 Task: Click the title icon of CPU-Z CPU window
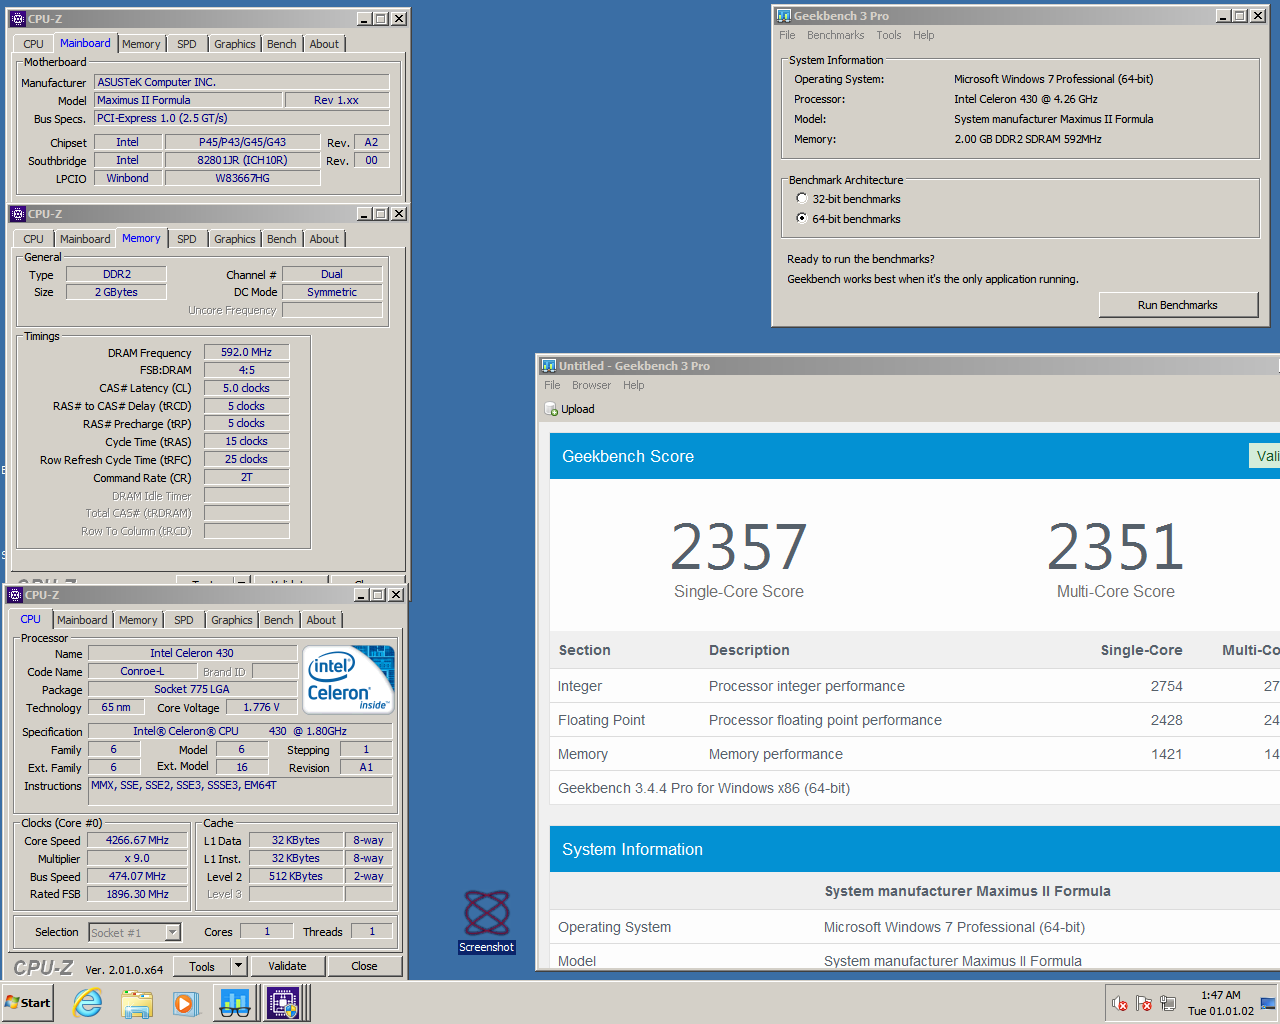(15, 595)
